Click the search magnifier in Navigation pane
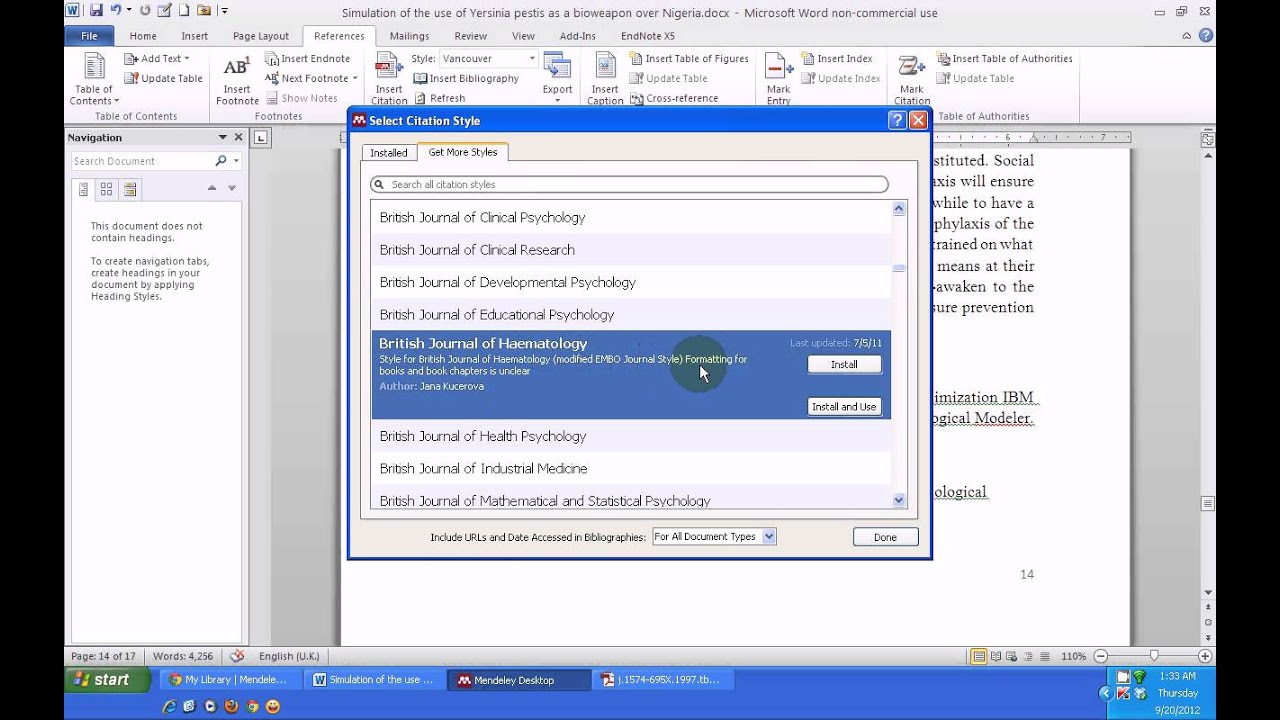Image resolution: width=1280 pixels, height=720 pixels. click(x=221, y=161)
